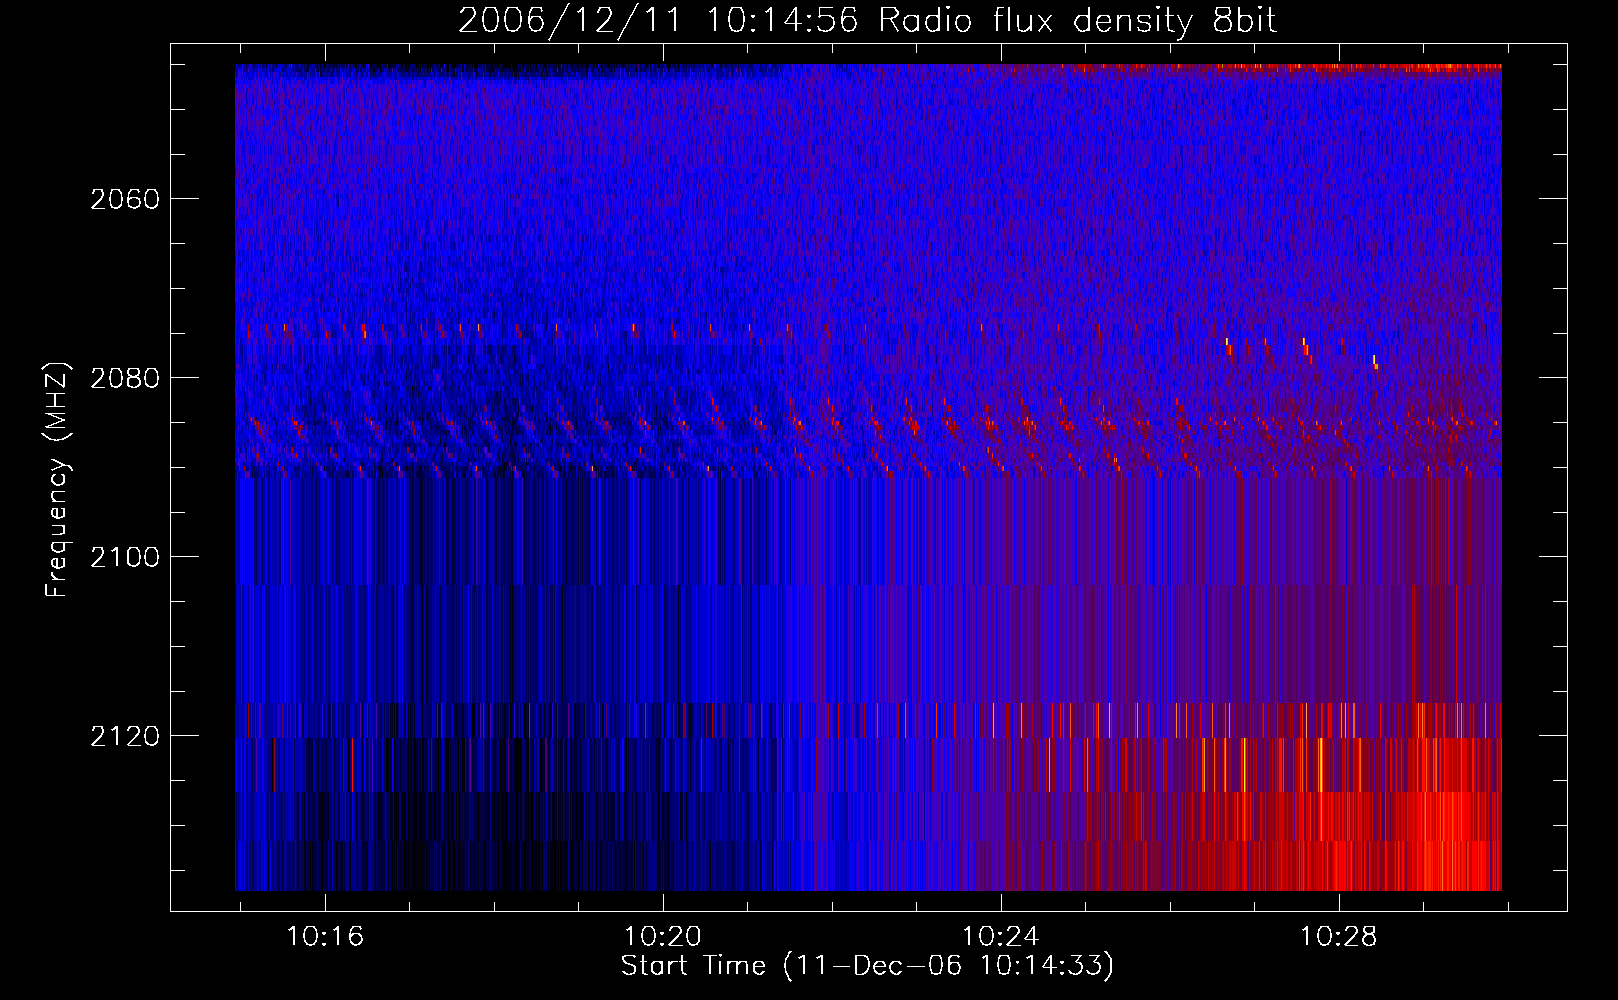
Task: Select the 2080 frequency axis label
Action: 125,378
